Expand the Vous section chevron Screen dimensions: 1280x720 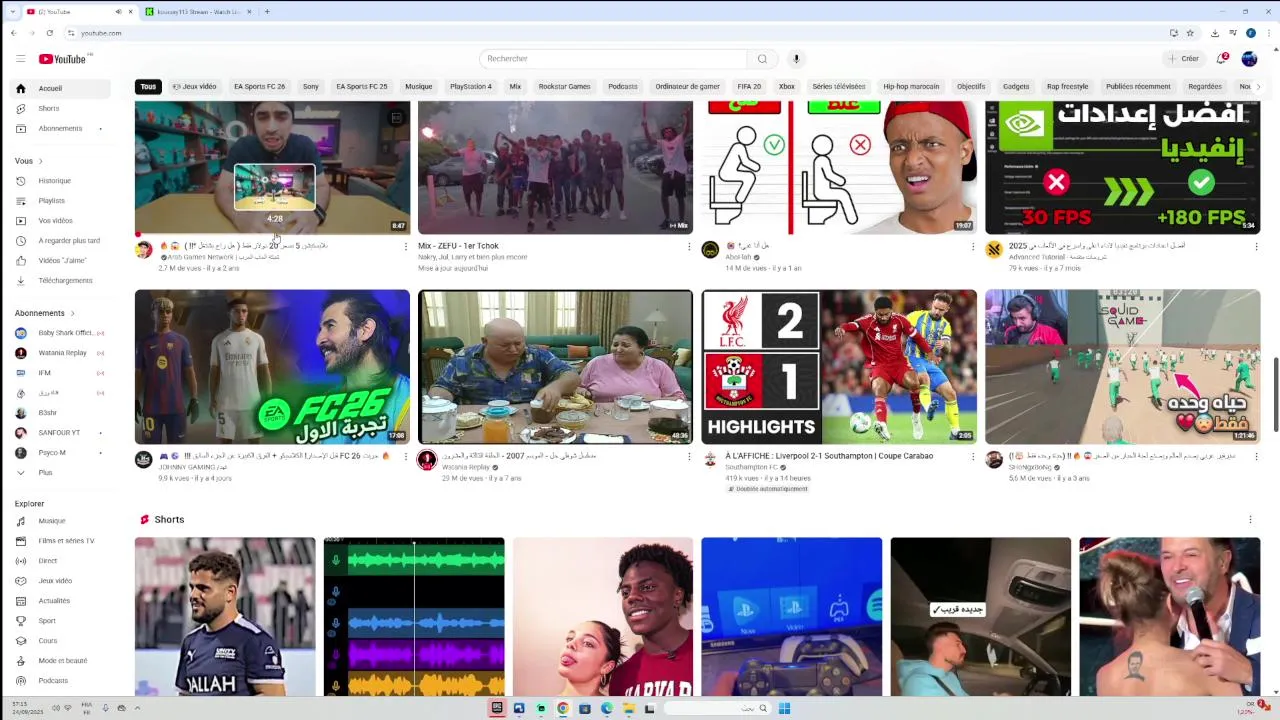40,161
